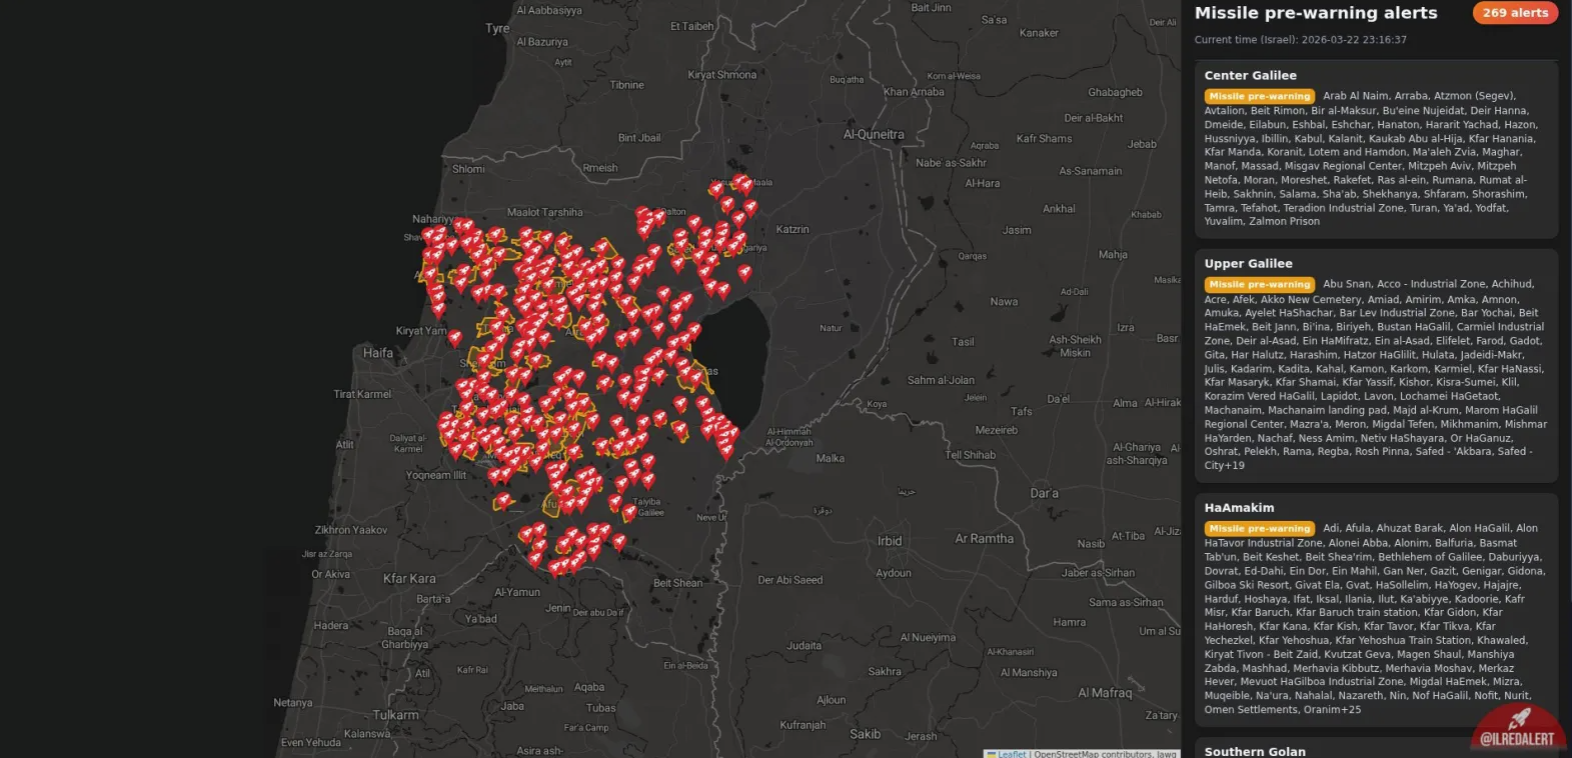
Task: Click the Hadera map label
Action: (331, 626)
